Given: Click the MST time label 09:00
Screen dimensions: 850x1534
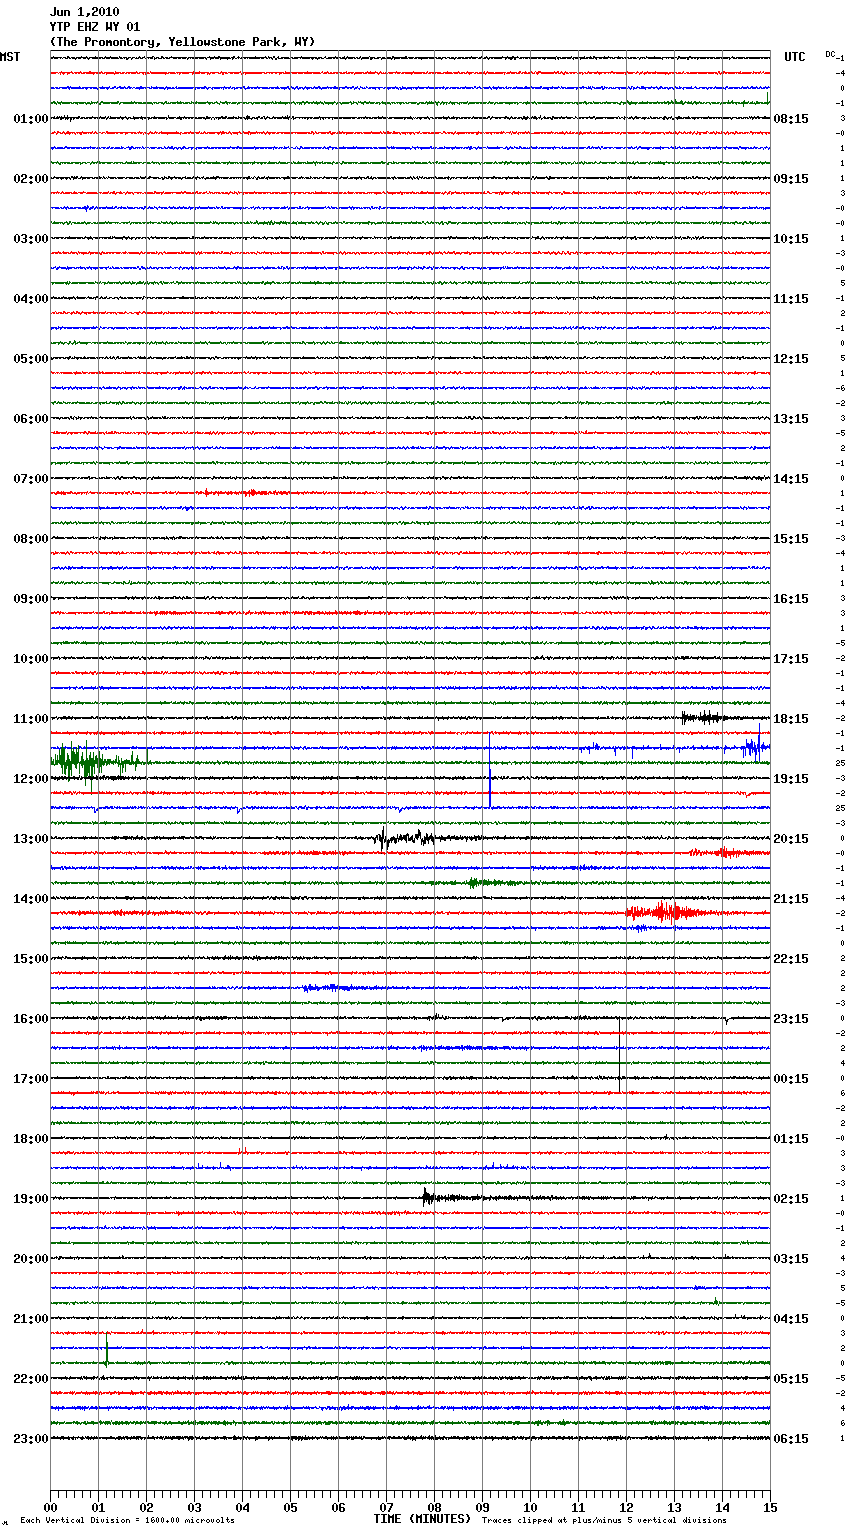Looking at the screenshot, I should [31, 599].
